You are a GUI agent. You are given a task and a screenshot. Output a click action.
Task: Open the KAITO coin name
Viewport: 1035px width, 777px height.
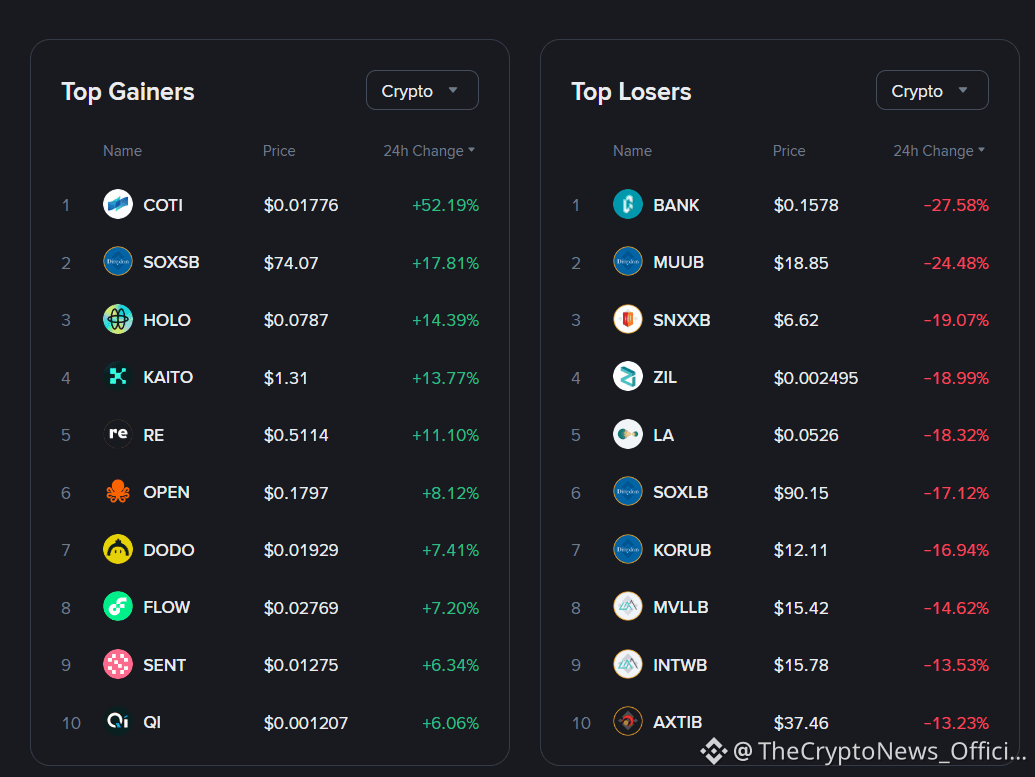(168, 378)
